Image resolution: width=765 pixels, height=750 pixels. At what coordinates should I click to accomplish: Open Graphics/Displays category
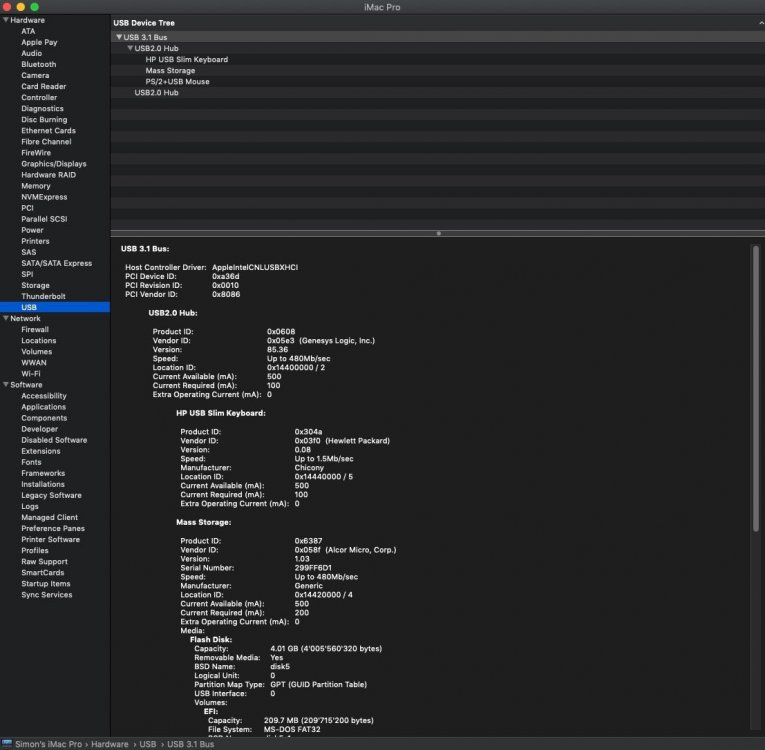[54, 164]
